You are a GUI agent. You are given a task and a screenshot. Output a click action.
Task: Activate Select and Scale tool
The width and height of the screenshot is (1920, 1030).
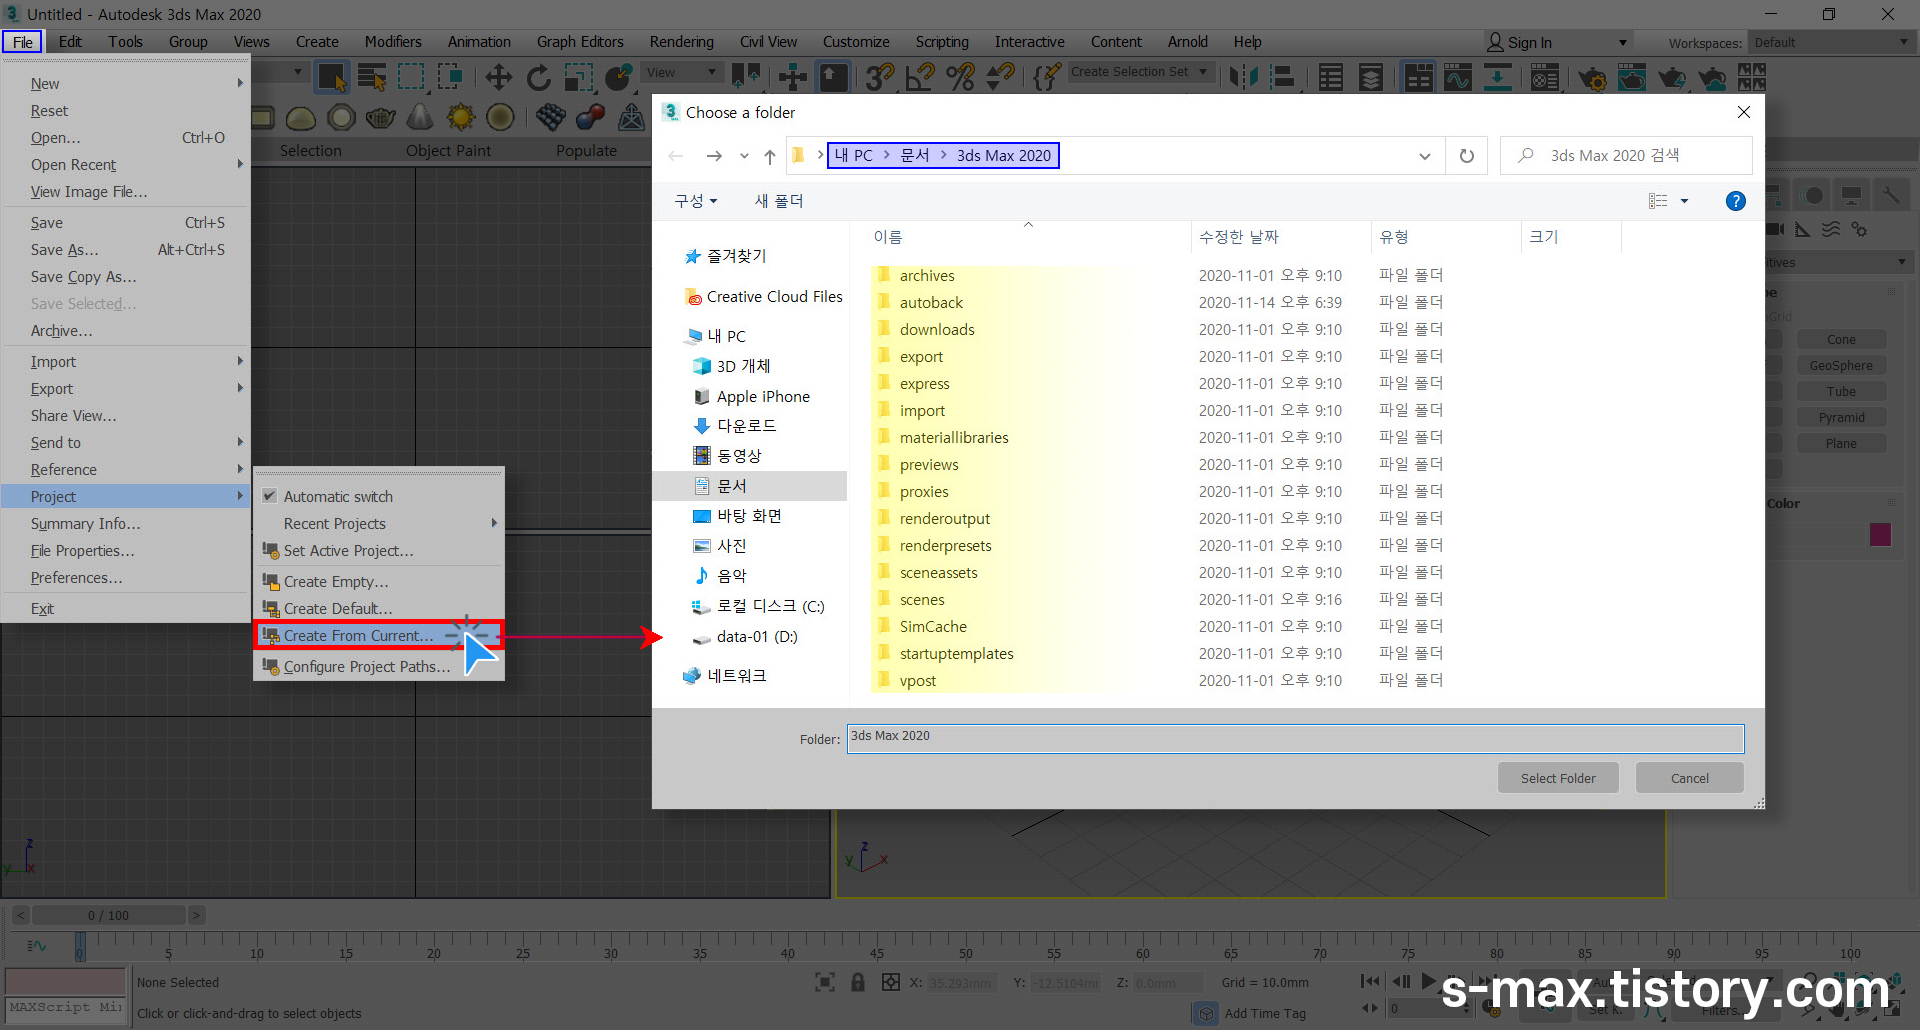point(578,77)
